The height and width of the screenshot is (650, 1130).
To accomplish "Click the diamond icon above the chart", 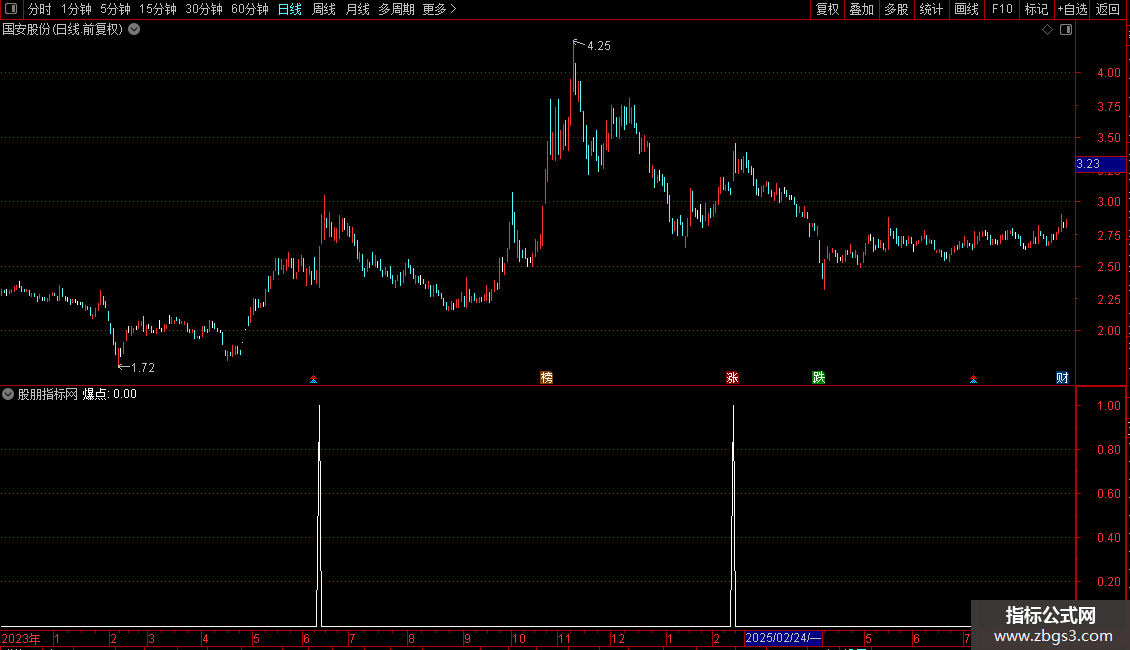I will (x=1047, y=30).
